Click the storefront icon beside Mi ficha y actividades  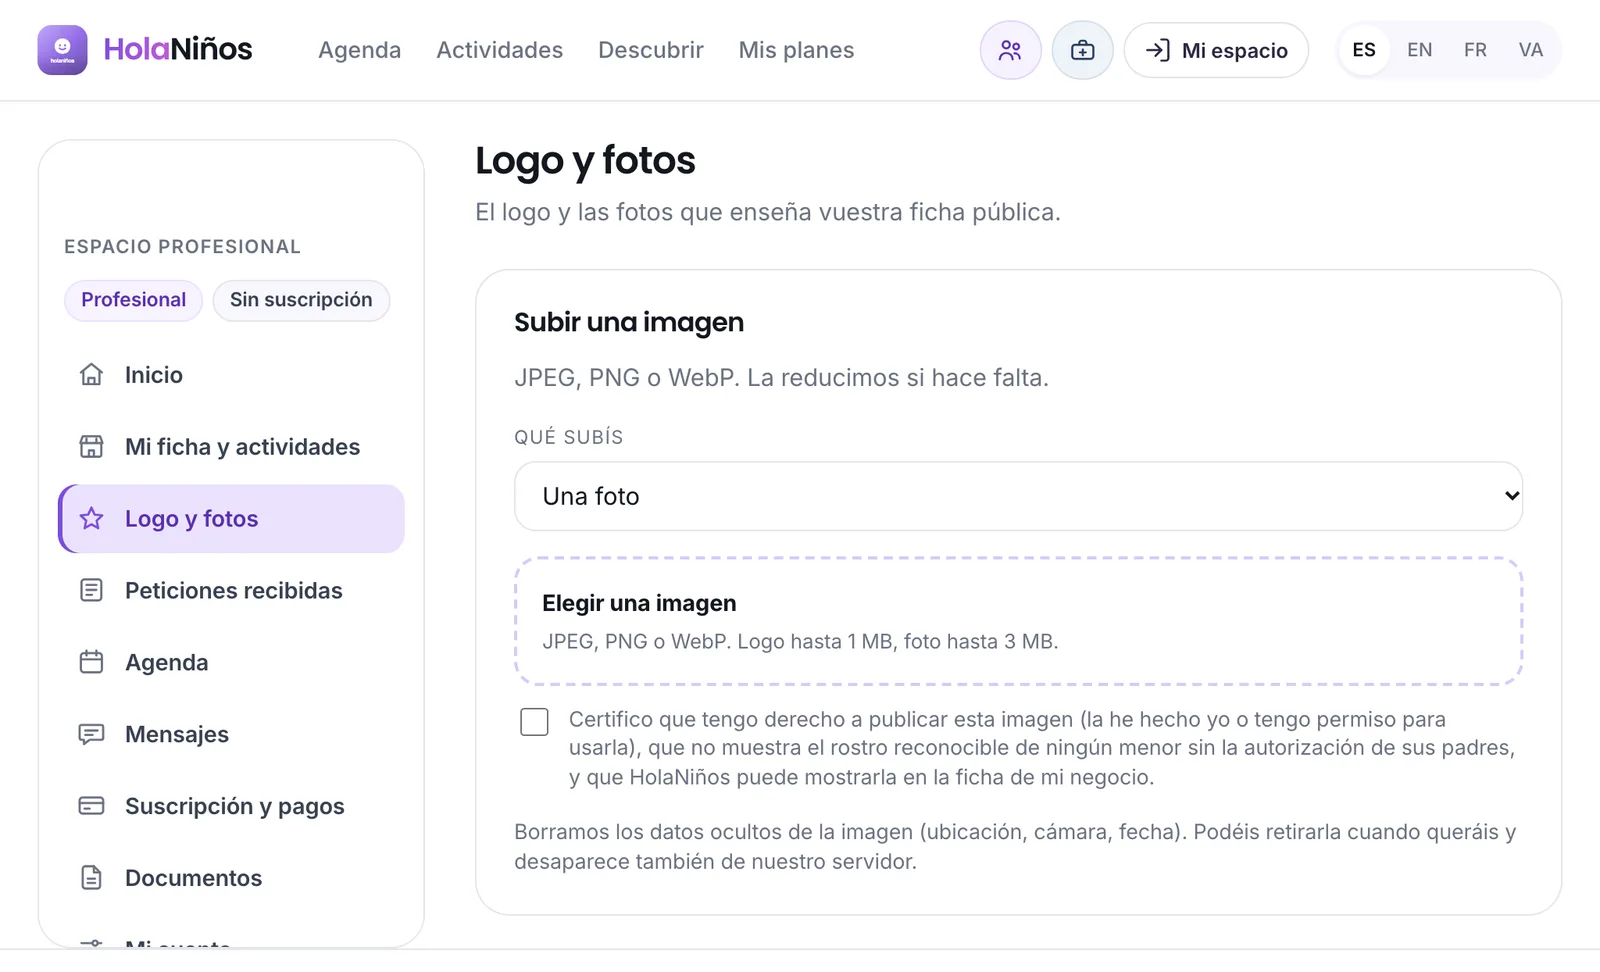pyautogui.click(x=91, y=447)
